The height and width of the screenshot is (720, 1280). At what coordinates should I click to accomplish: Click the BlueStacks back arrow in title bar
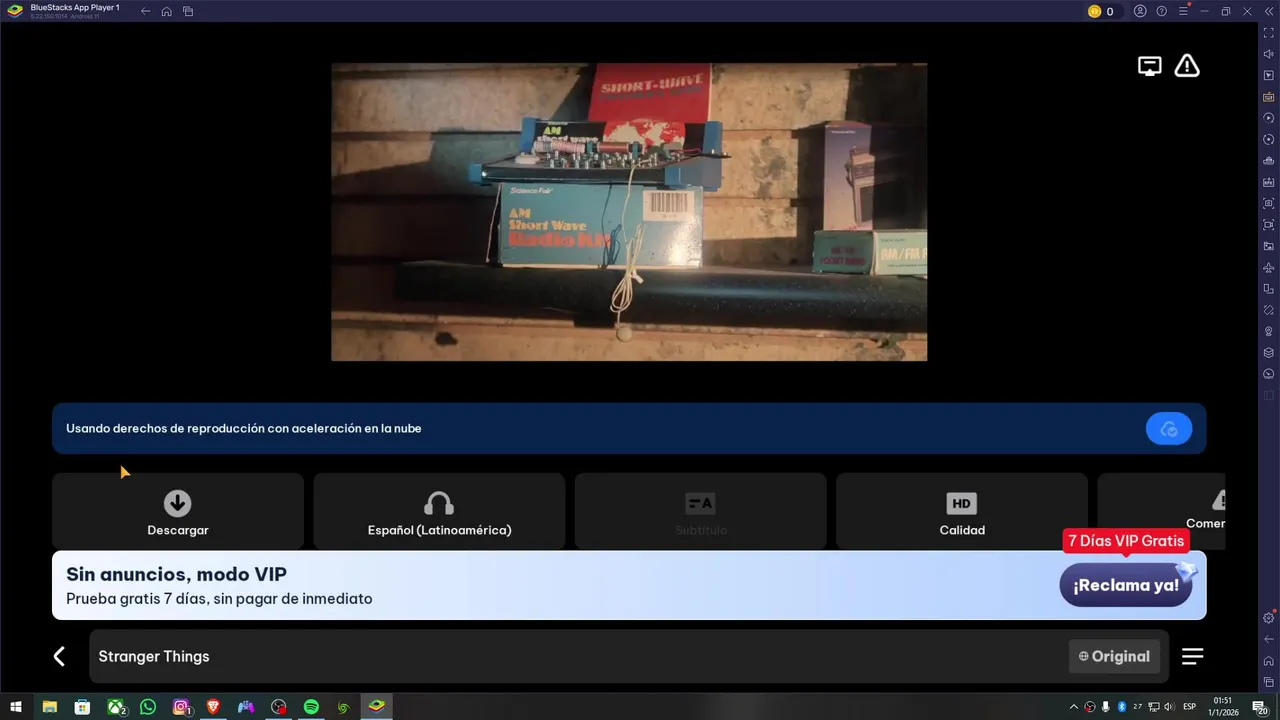click(145, 11)
